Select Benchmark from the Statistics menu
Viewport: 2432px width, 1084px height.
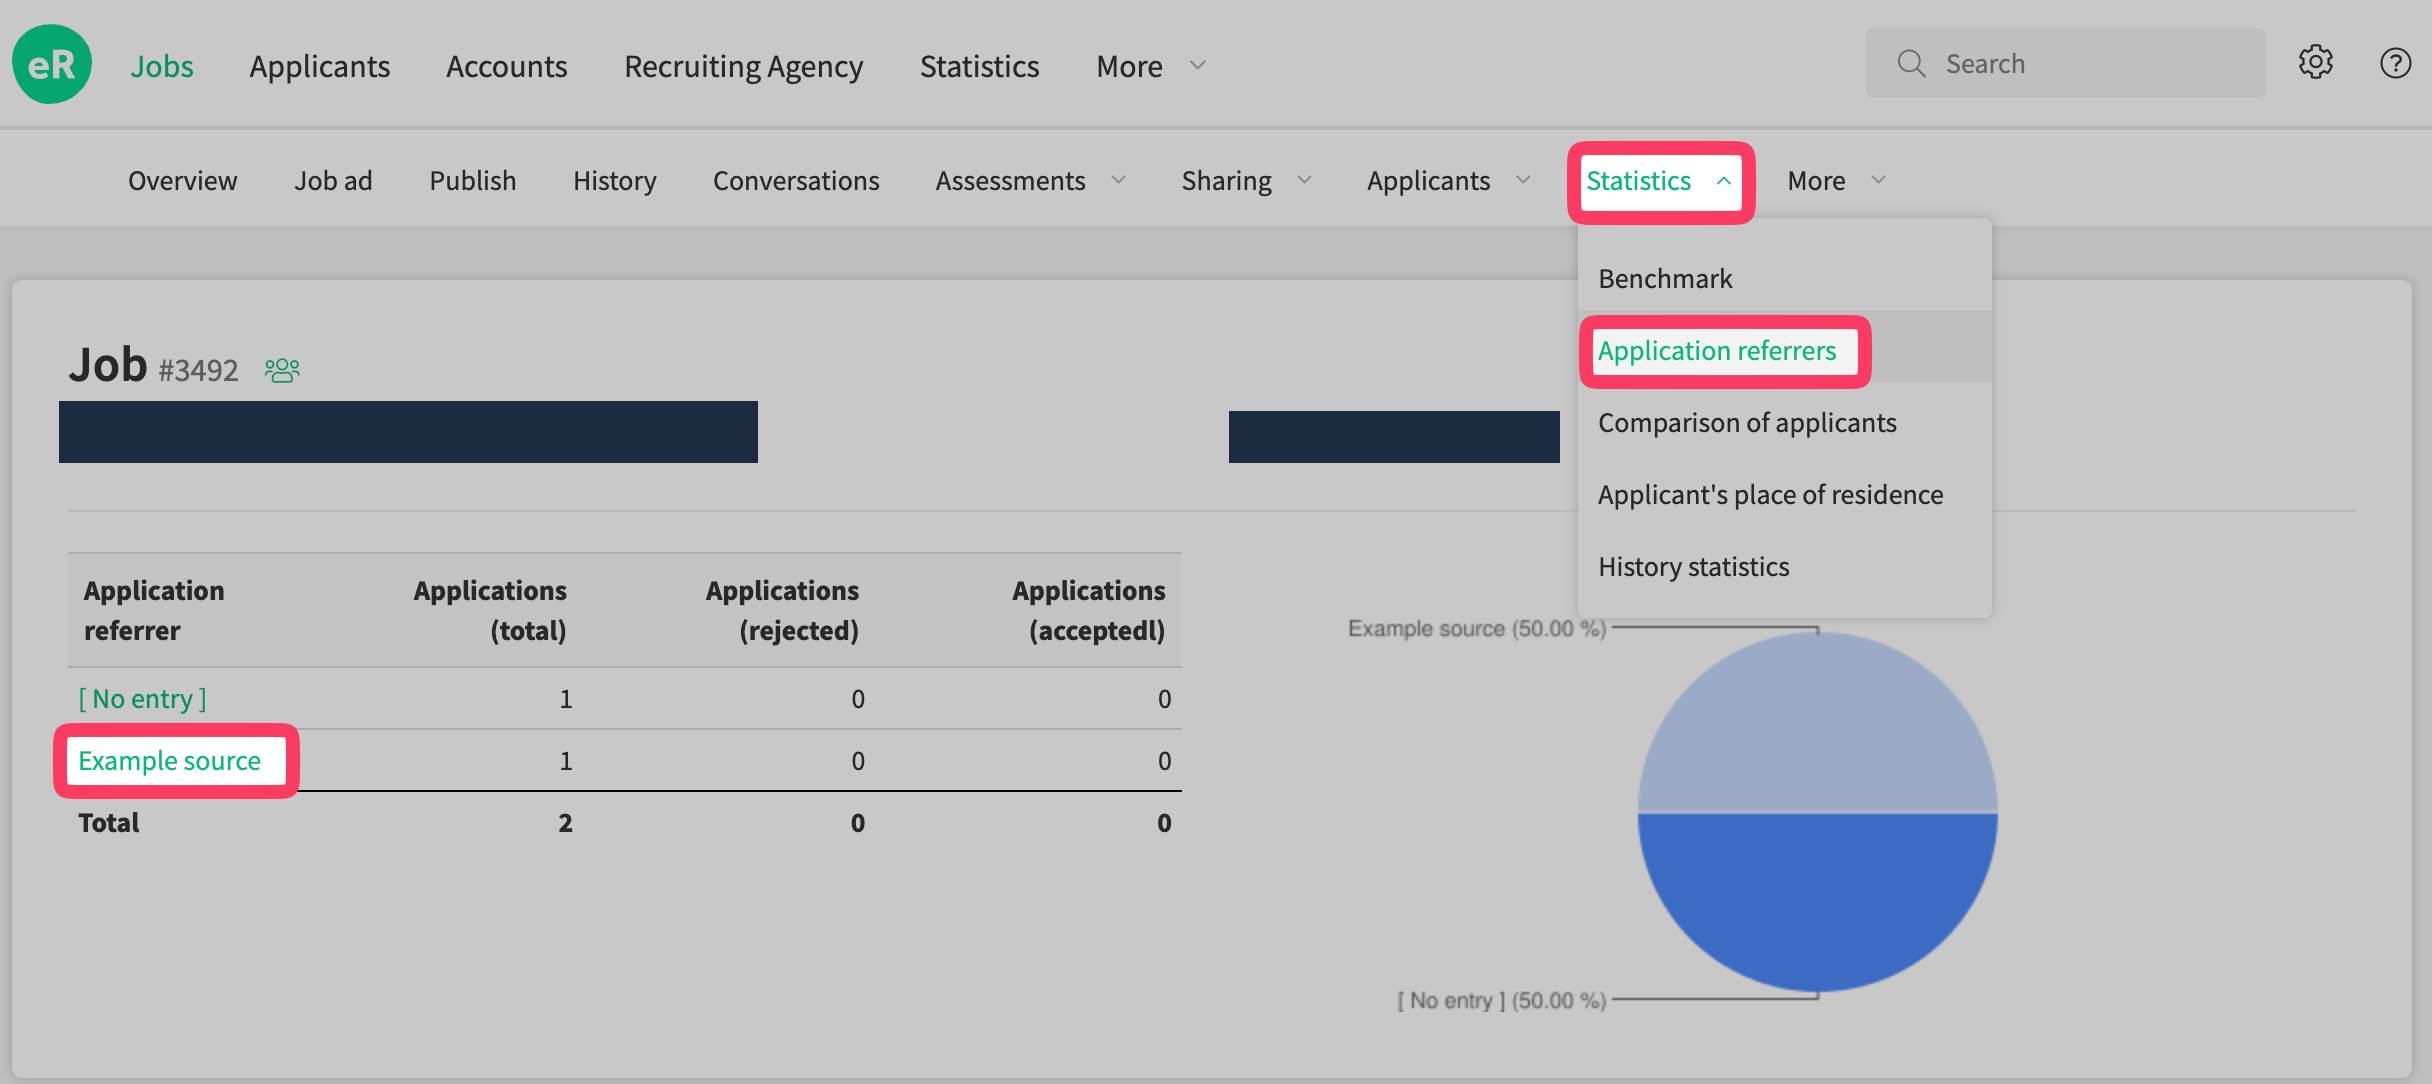1665,279
